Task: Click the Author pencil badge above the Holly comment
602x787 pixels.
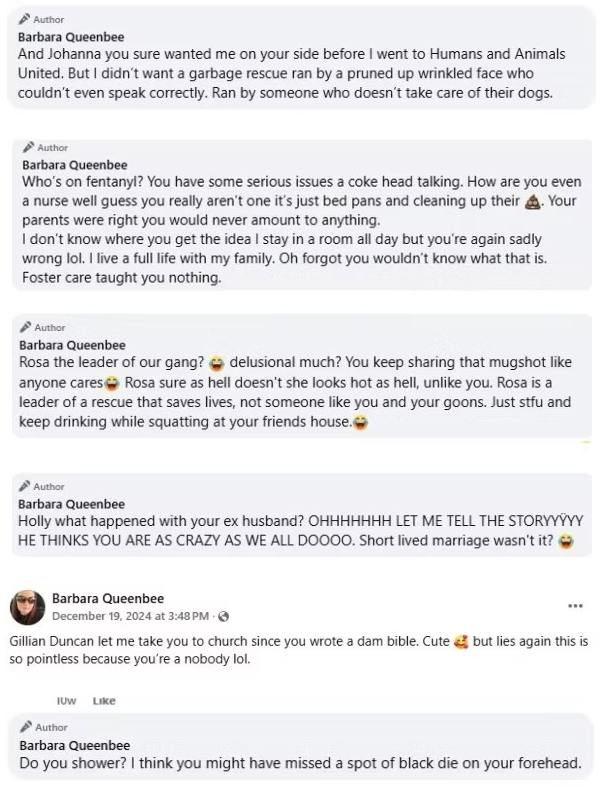Action: pyautogui.click(x=25, y=486)
